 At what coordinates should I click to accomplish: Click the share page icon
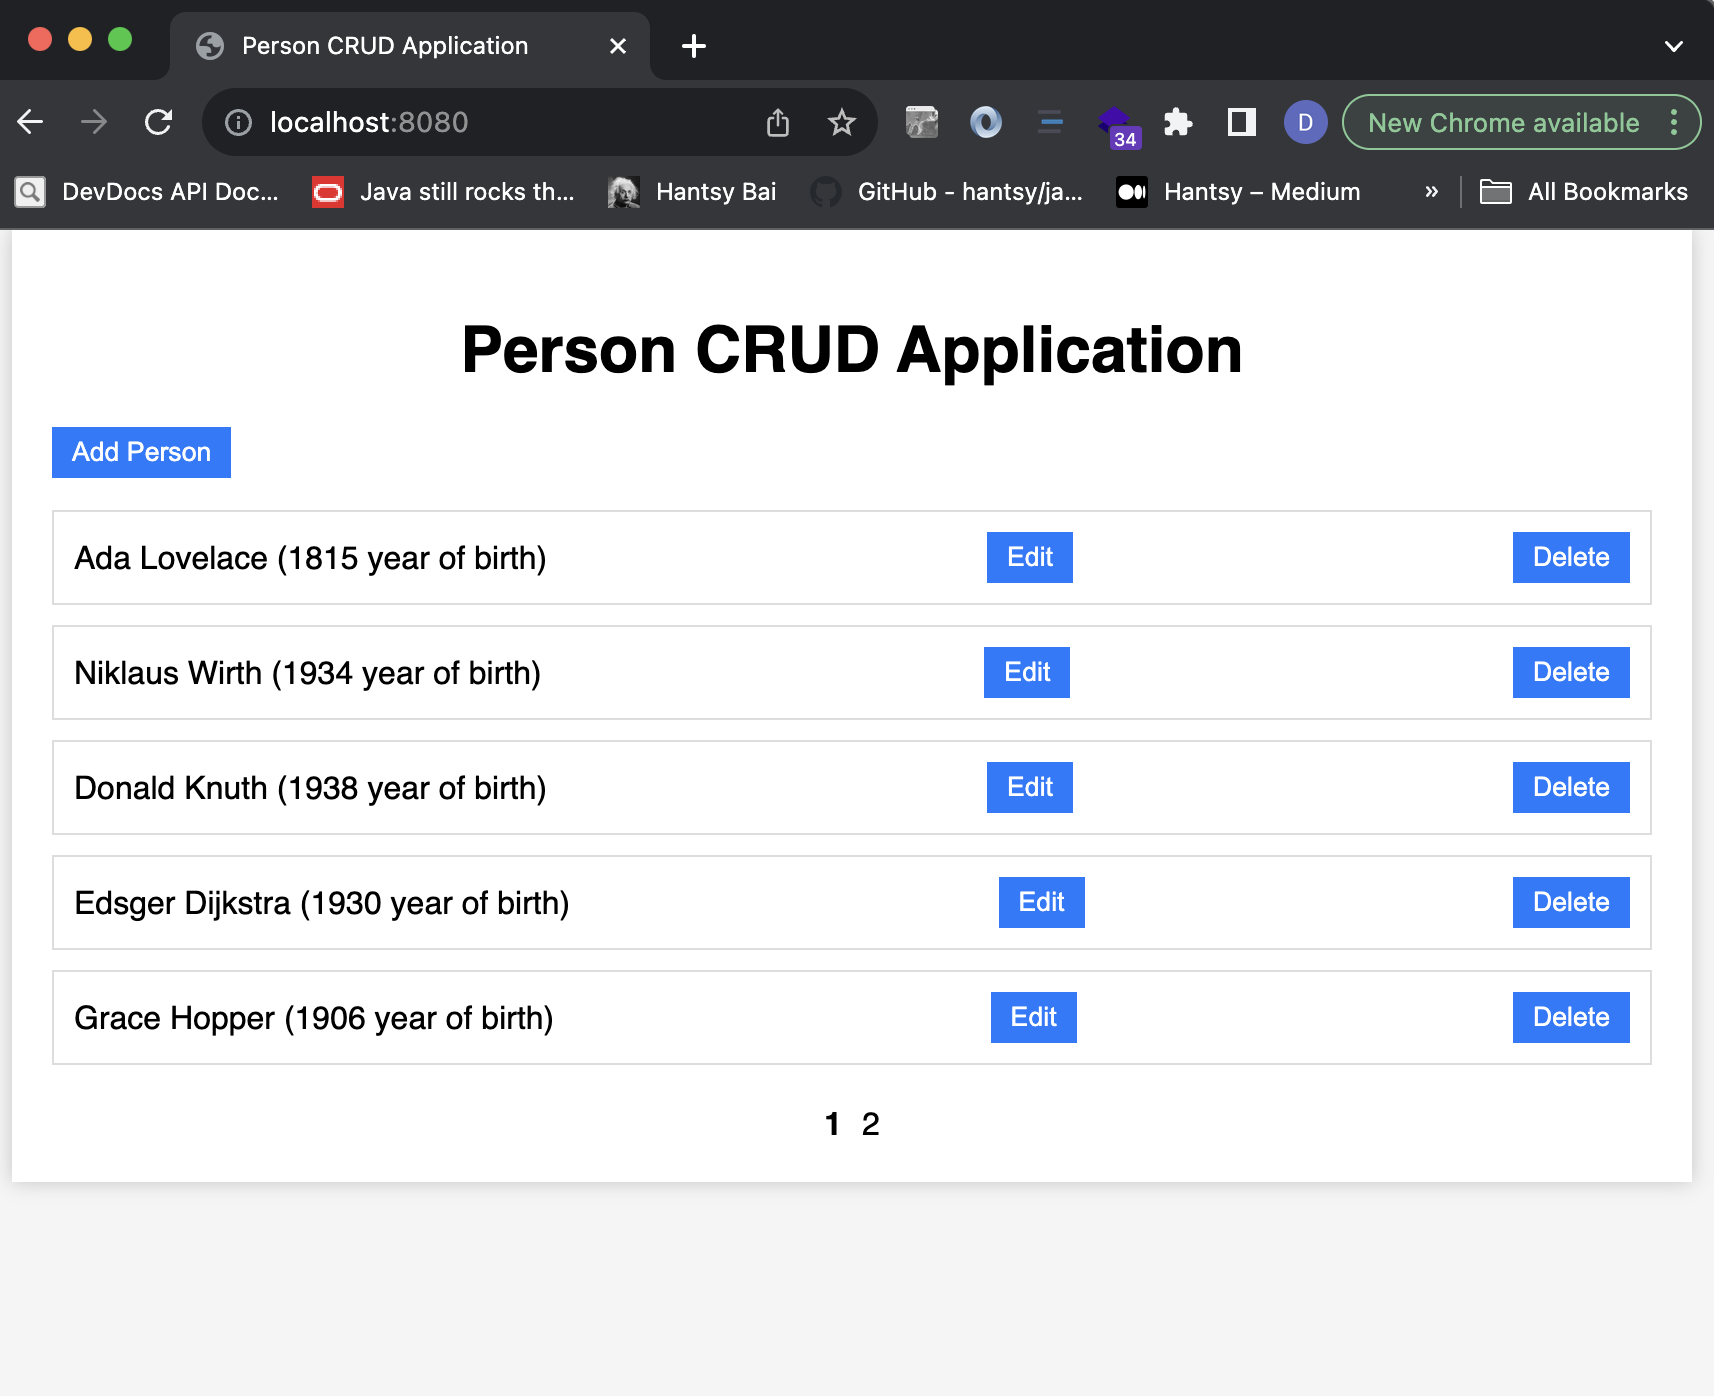tap(778, 122)
